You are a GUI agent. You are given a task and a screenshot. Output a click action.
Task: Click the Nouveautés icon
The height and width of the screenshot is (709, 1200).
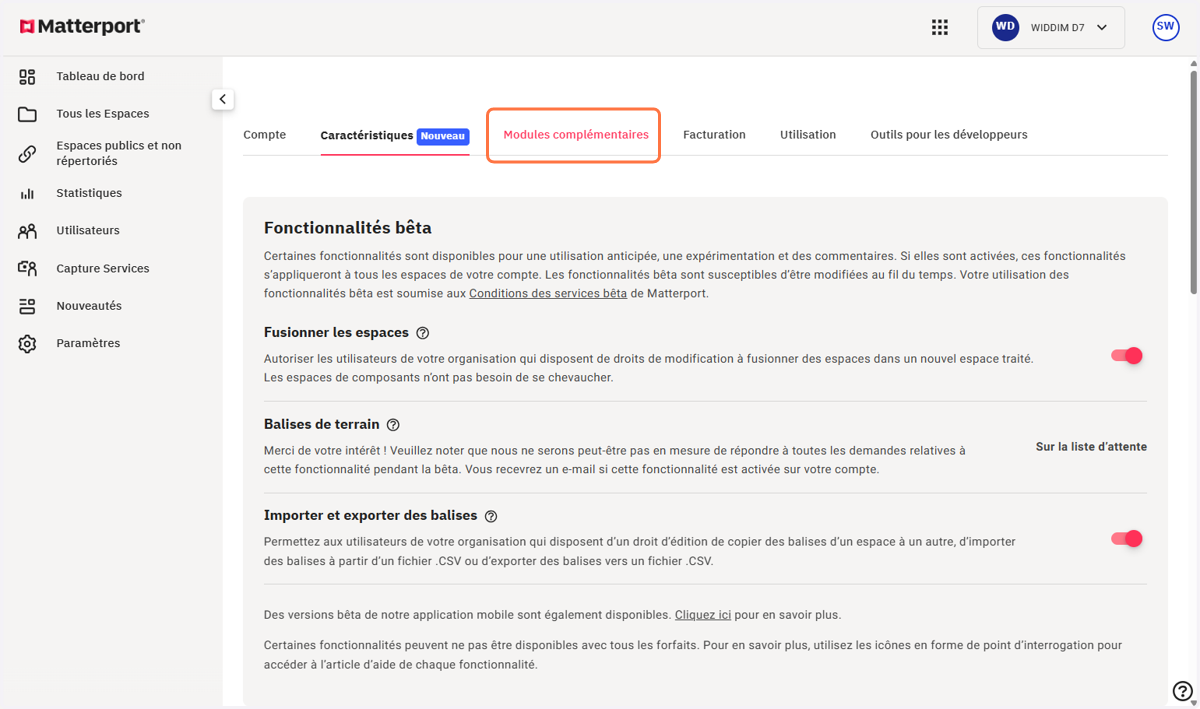(27, 306)
